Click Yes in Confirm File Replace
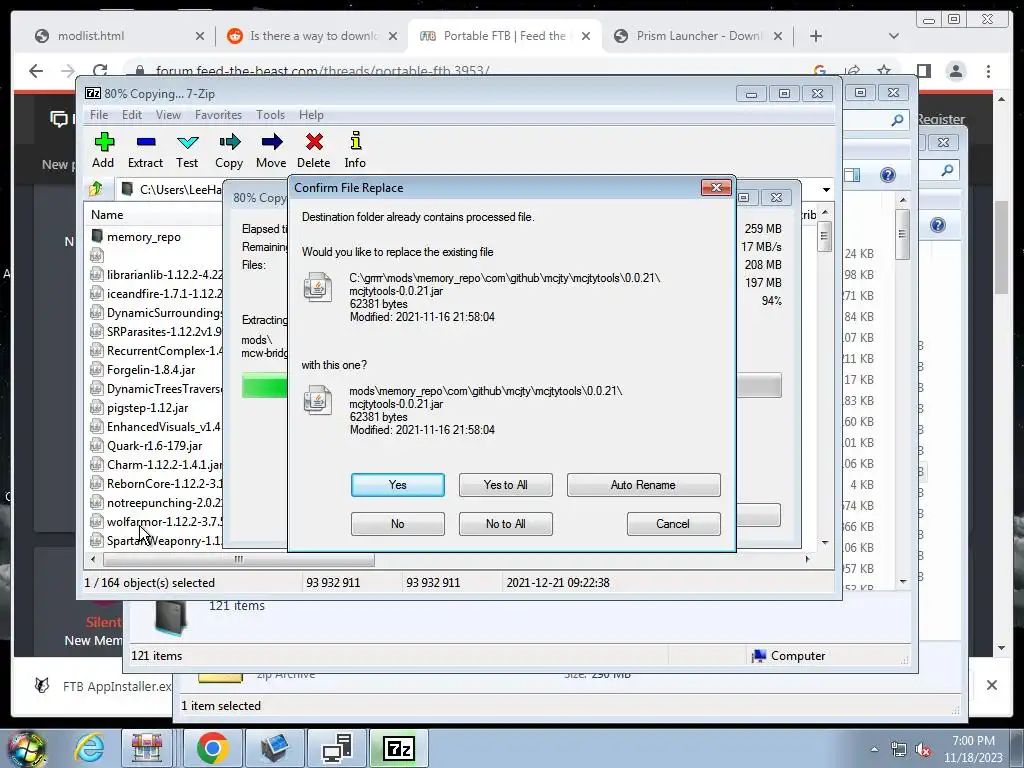 point(398,485)
